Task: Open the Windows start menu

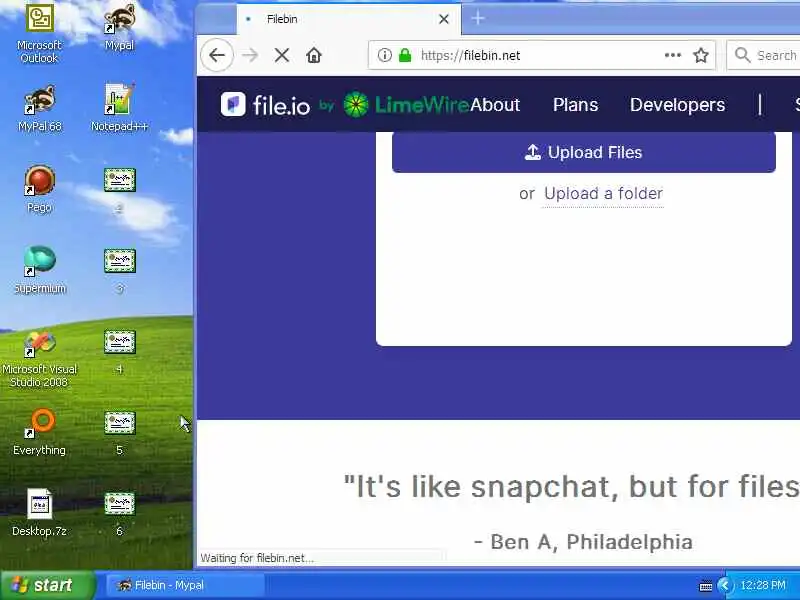Action: click(x=48, y=585)
